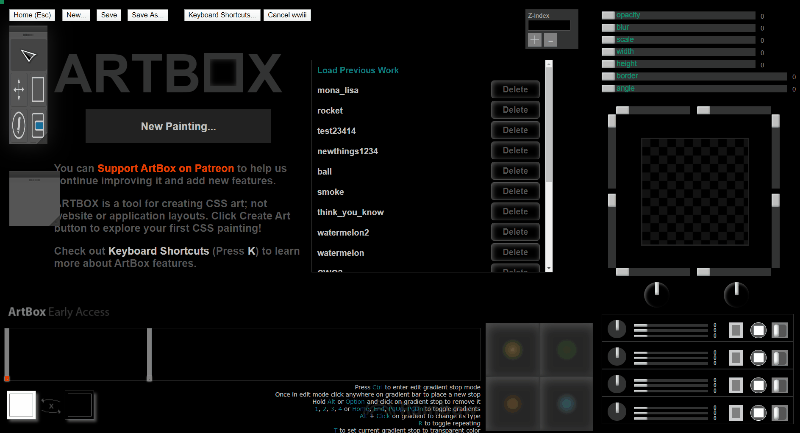The width and height of the screenshot is (800, 433).
Task: Toggle first row's on/off switch
Action: (780, 330)
